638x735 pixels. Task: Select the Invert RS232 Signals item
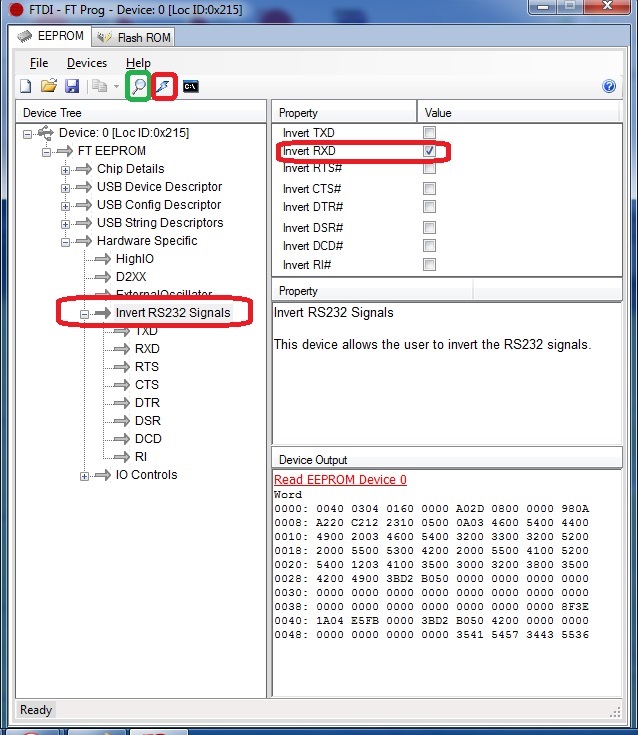tap(173, 313)
